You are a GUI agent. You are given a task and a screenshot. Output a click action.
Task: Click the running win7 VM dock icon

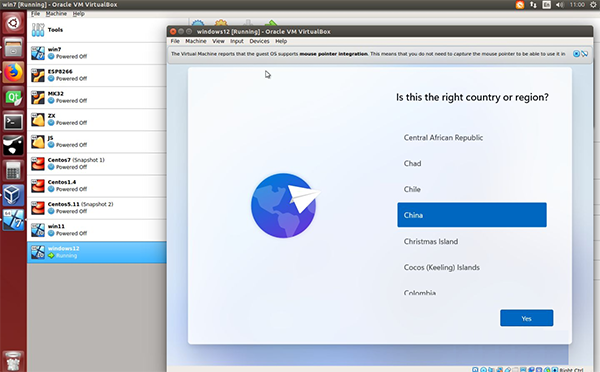(13, 220)
